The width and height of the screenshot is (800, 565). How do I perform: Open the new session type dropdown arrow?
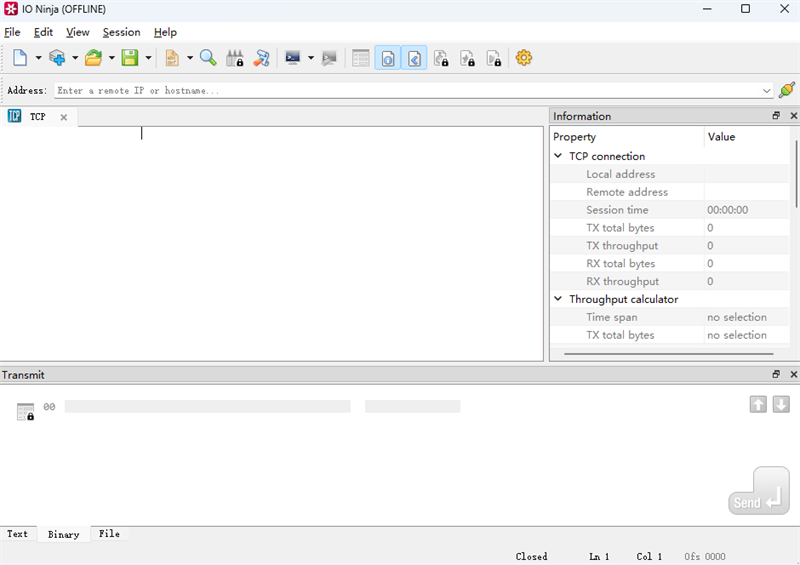coord(38,58)
